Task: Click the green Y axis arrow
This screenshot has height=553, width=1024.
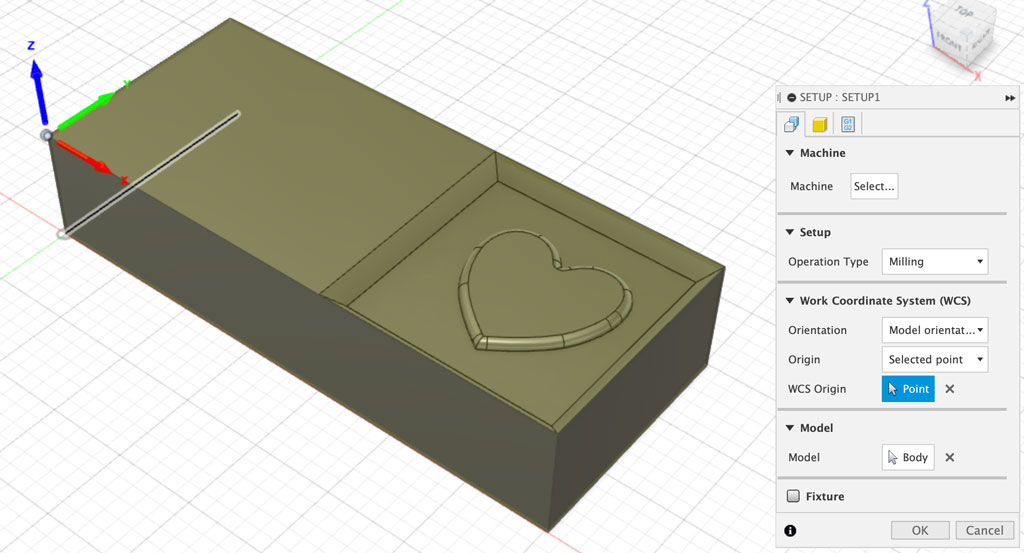Action: click(x=86, y=112)
